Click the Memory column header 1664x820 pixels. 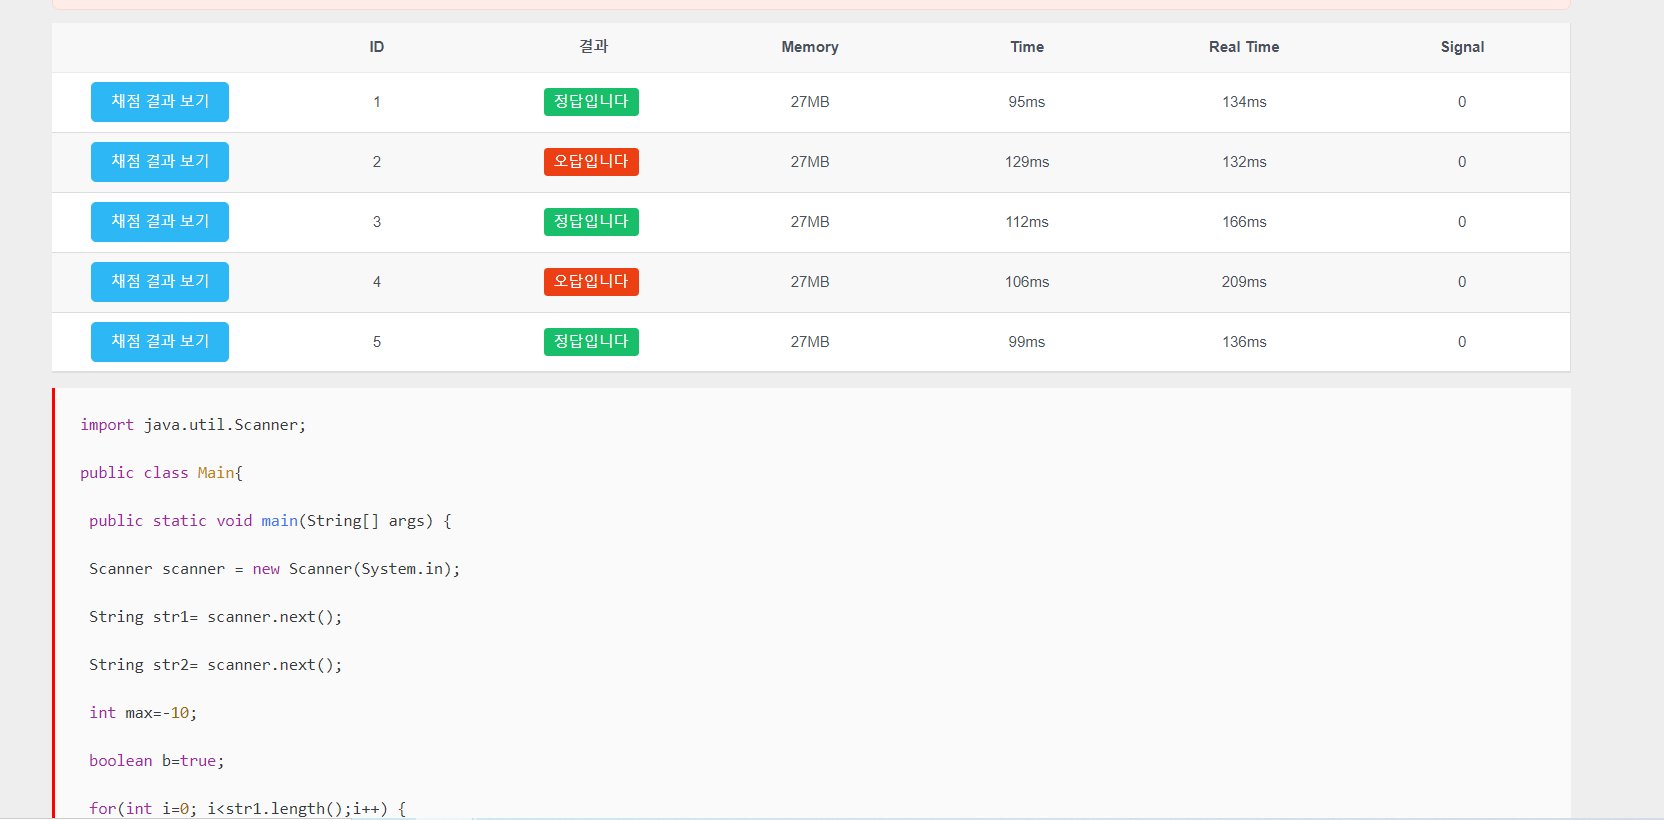click(810, 47)
